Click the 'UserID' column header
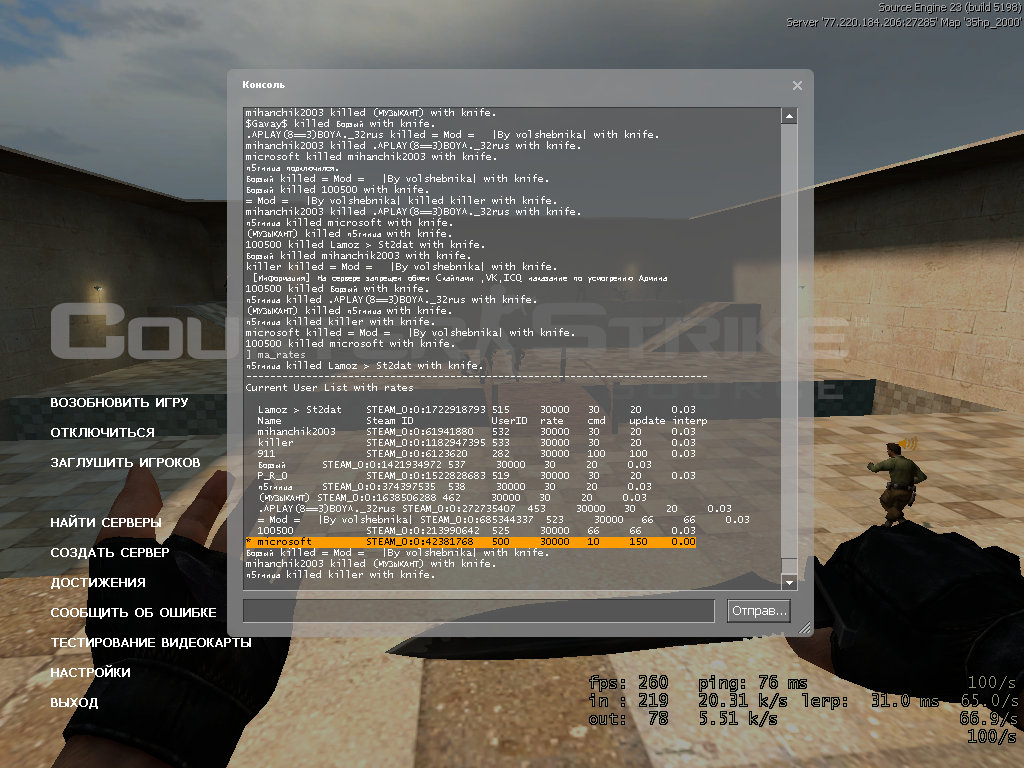 (x=509, y=421)
